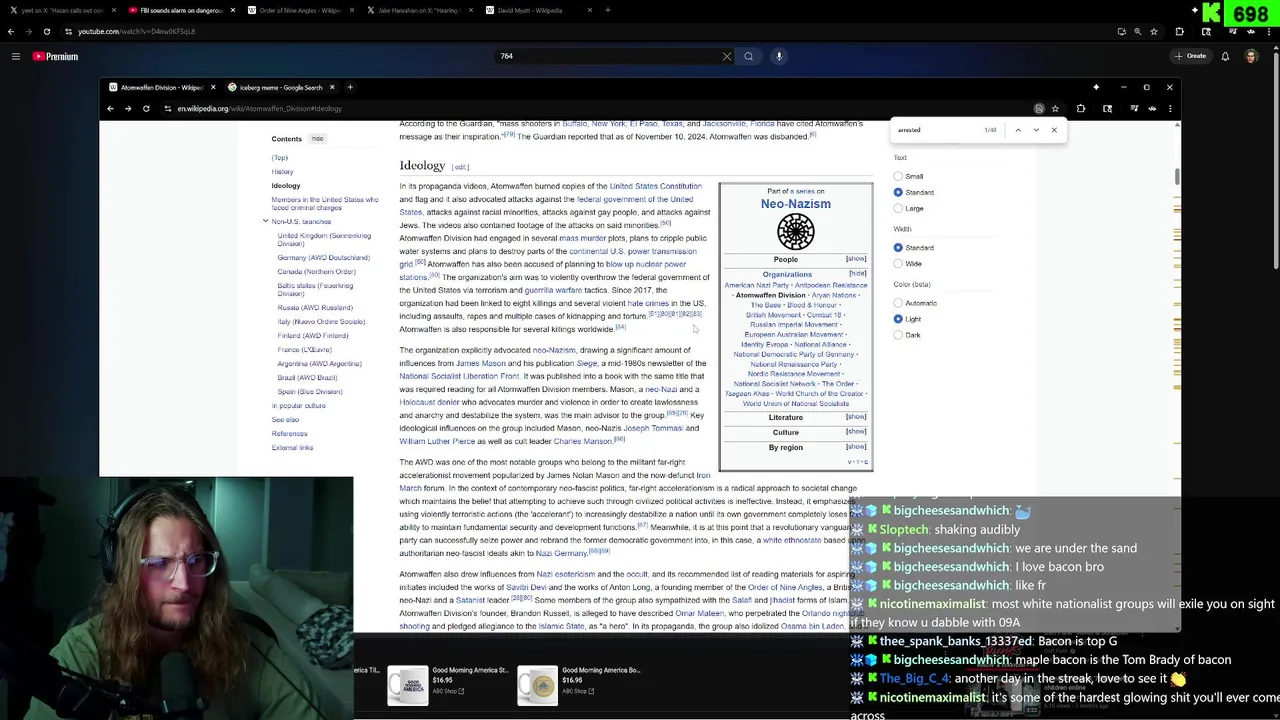Click the find-in-page 'arrested' input field
This screenshot has height=720, width=1280.
pos(938,130)
